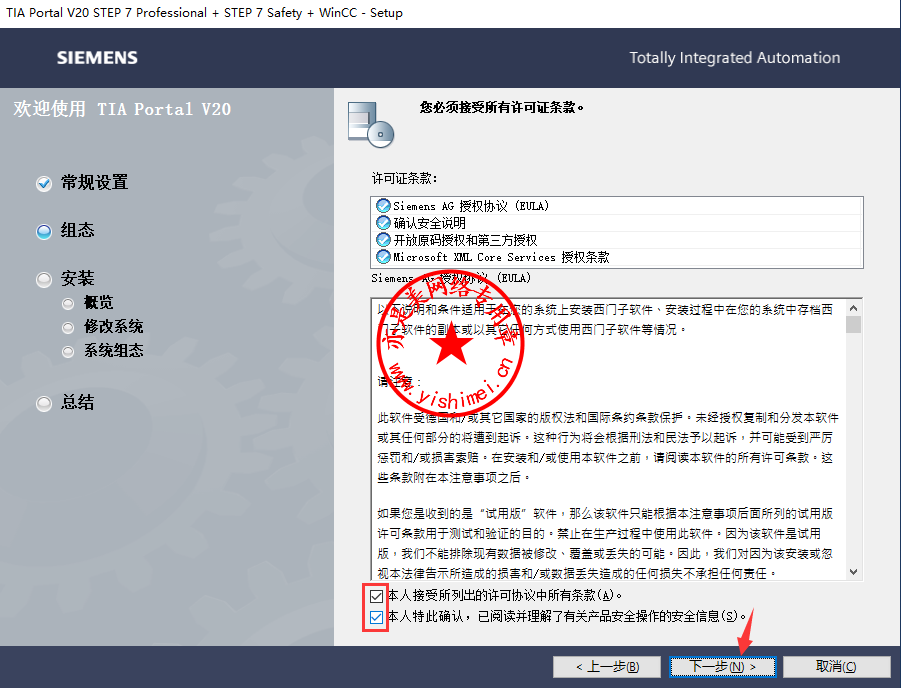Click the 许可证条款: label
Viewport: 901px width, 688px height.
point(404,179)
